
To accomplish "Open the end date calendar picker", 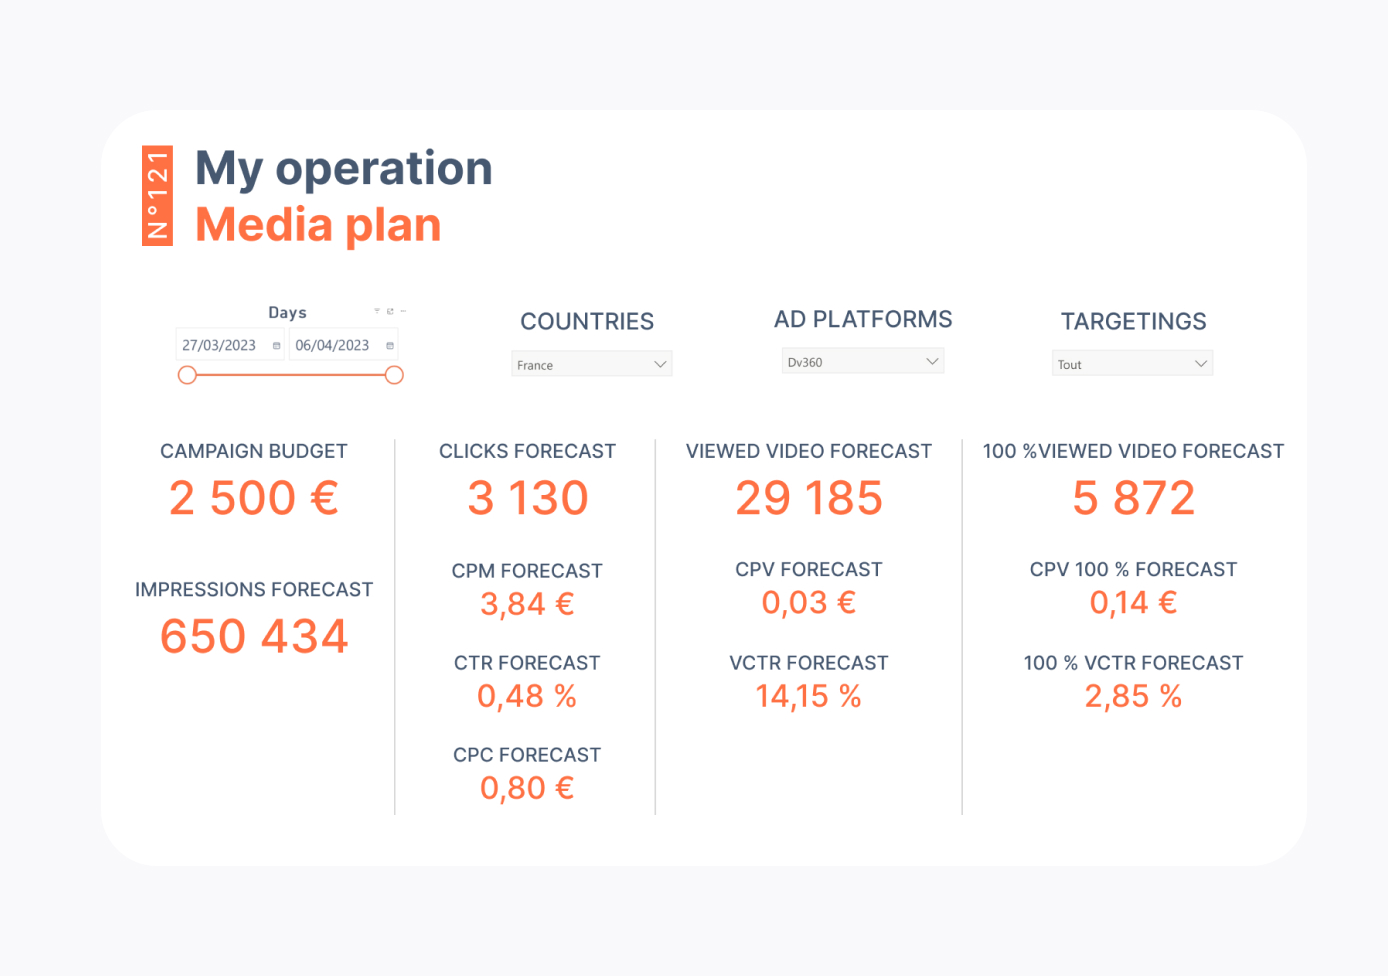I will click(390, 346).
